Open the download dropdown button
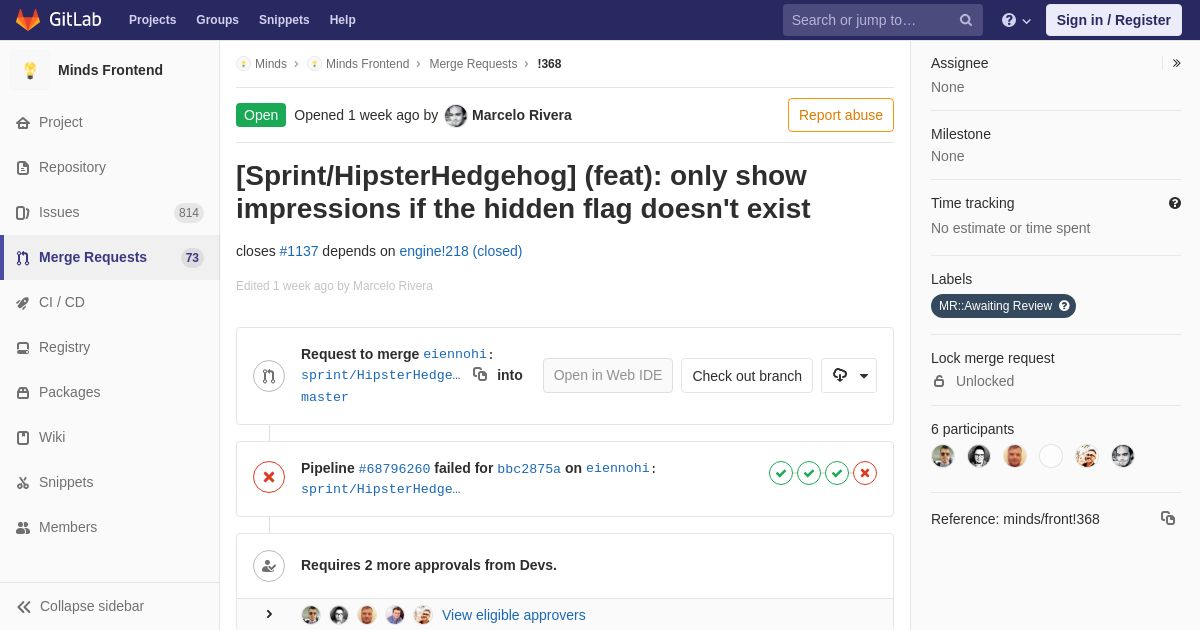Viewport: 1200px width, 630px height. tap(849, 375)
